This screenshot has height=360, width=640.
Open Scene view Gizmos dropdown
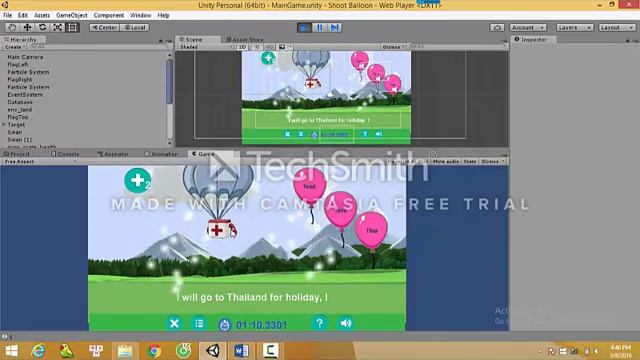tap(393, 47)
